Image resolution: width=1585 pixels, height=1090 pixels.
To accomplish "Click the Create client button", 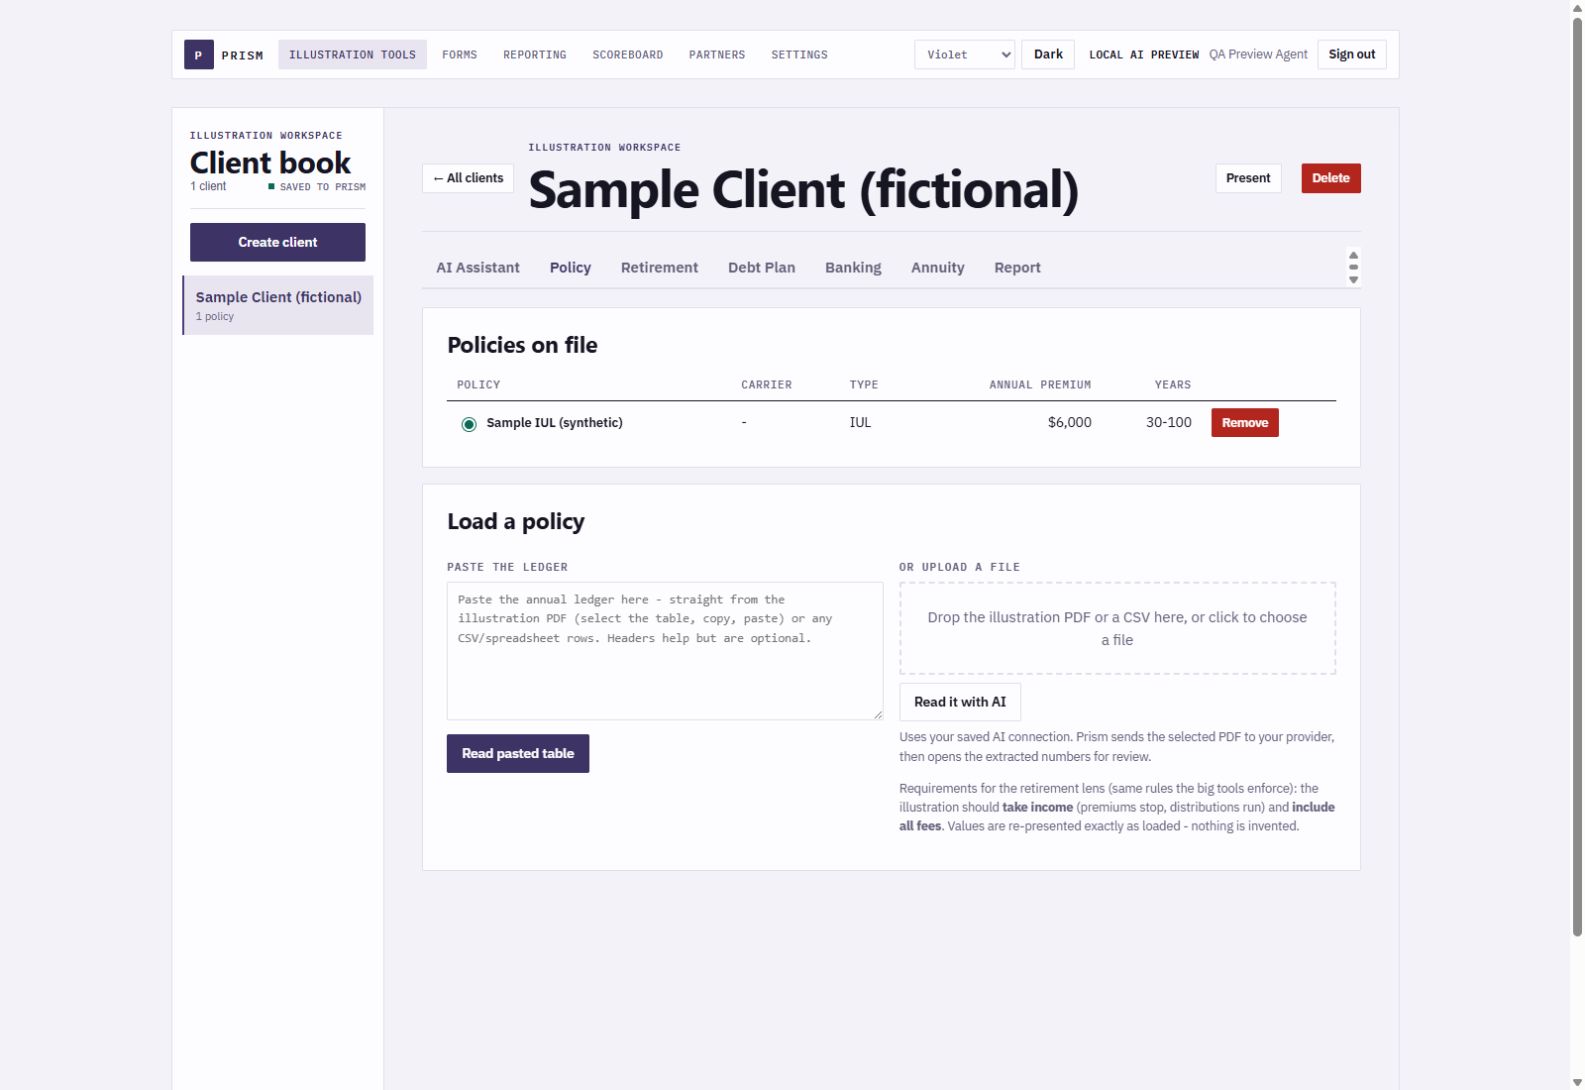I will pyautogui.click(x=277, y=242).
